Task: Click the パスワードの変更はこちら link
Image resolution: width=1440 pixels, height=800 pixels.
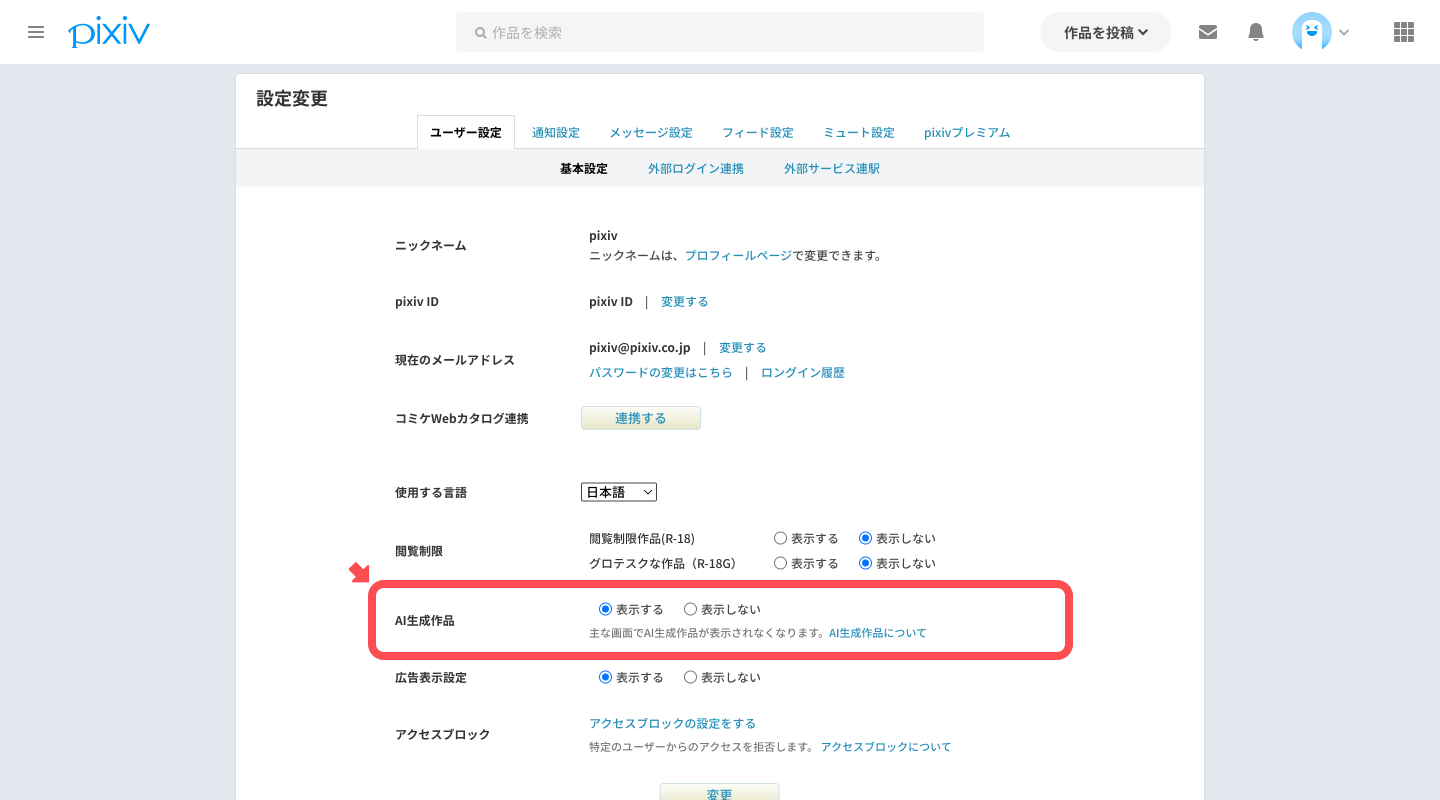Action: (x=660, y=373)
